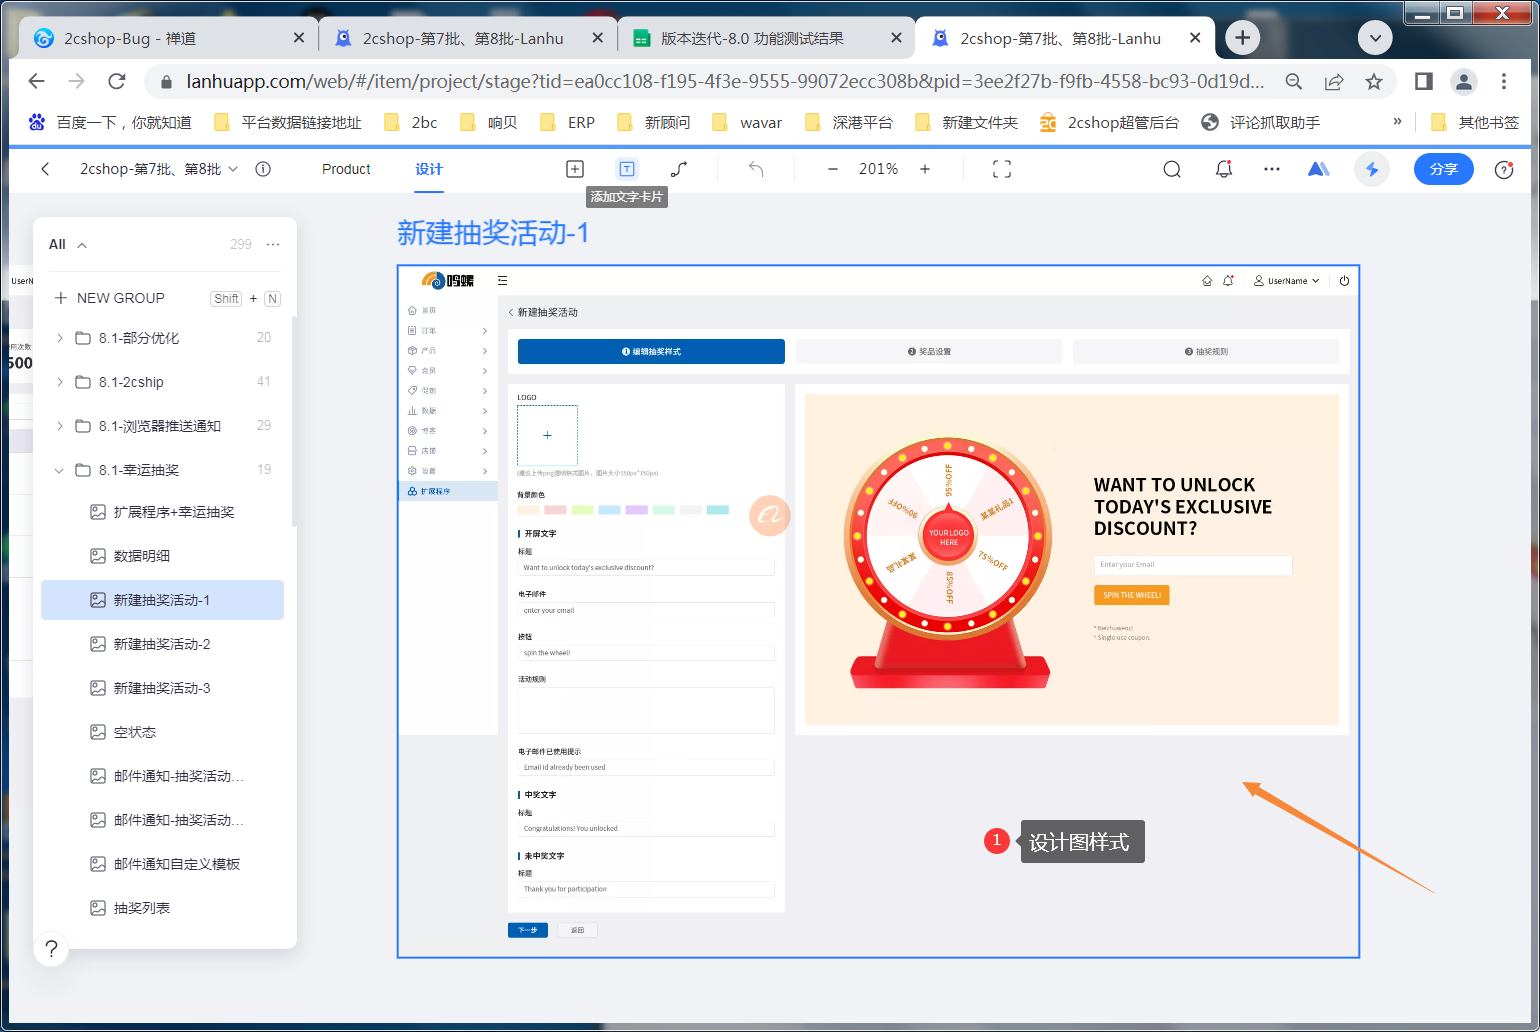Click the add text card icon
Viewport: 1540px width, 1032px height.
[626, 169]
